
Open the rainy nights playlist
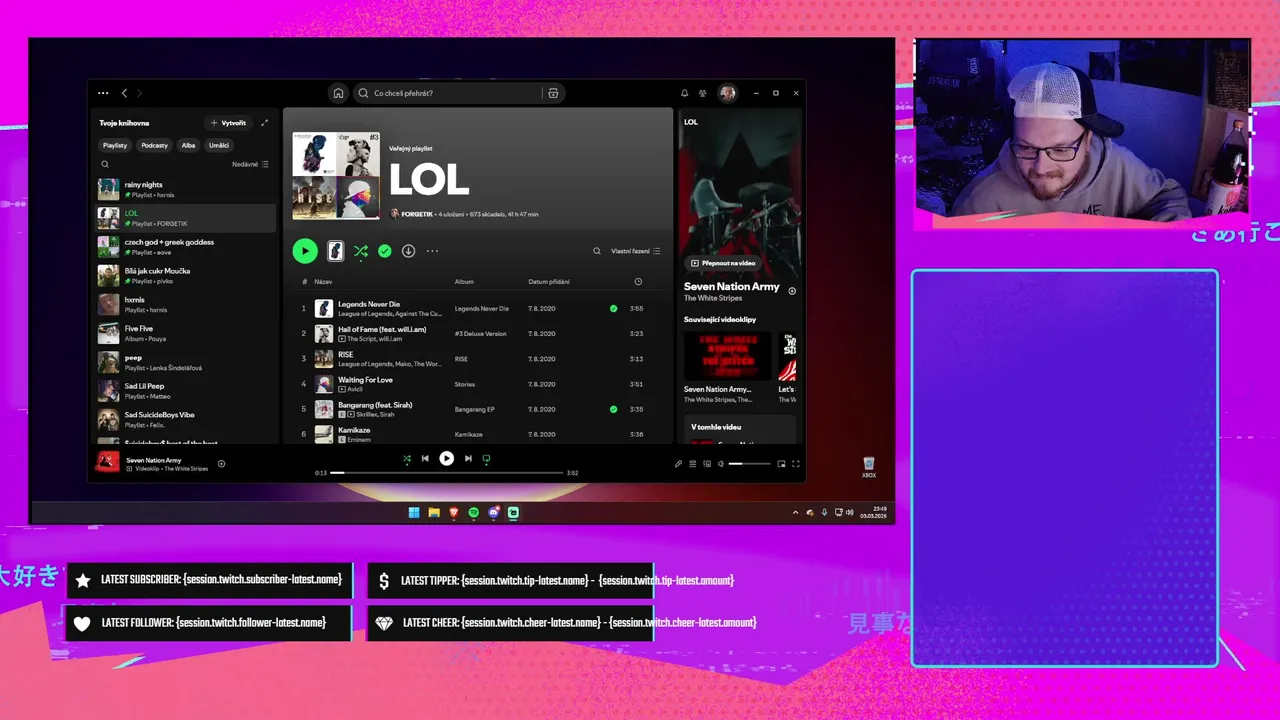pyautogui.click(x=186, y=189)
